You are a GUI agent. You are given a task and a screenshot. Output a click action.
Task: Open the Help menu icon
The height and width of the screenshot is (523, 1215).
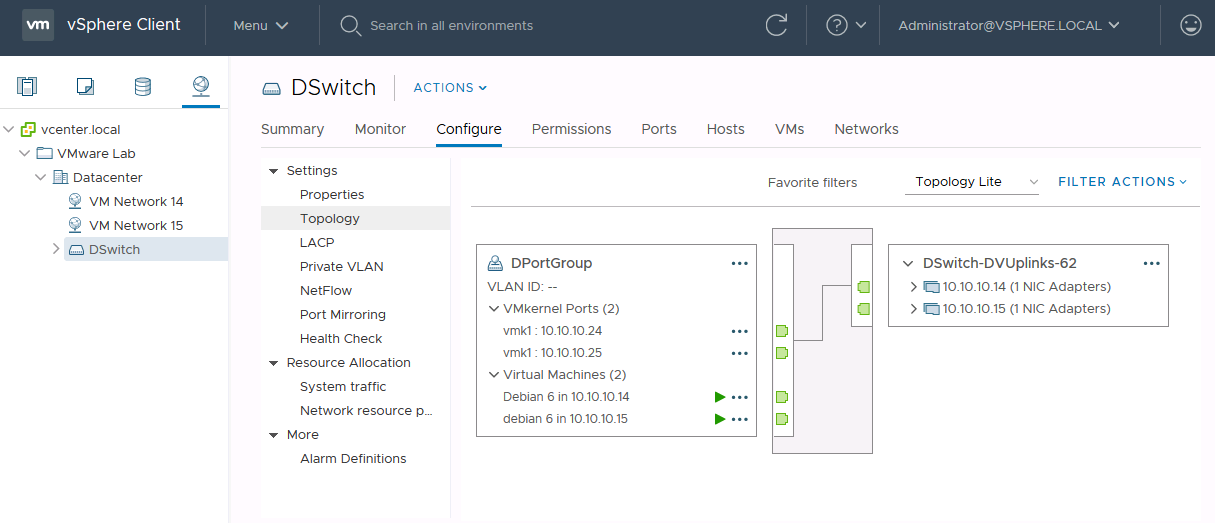837,26
